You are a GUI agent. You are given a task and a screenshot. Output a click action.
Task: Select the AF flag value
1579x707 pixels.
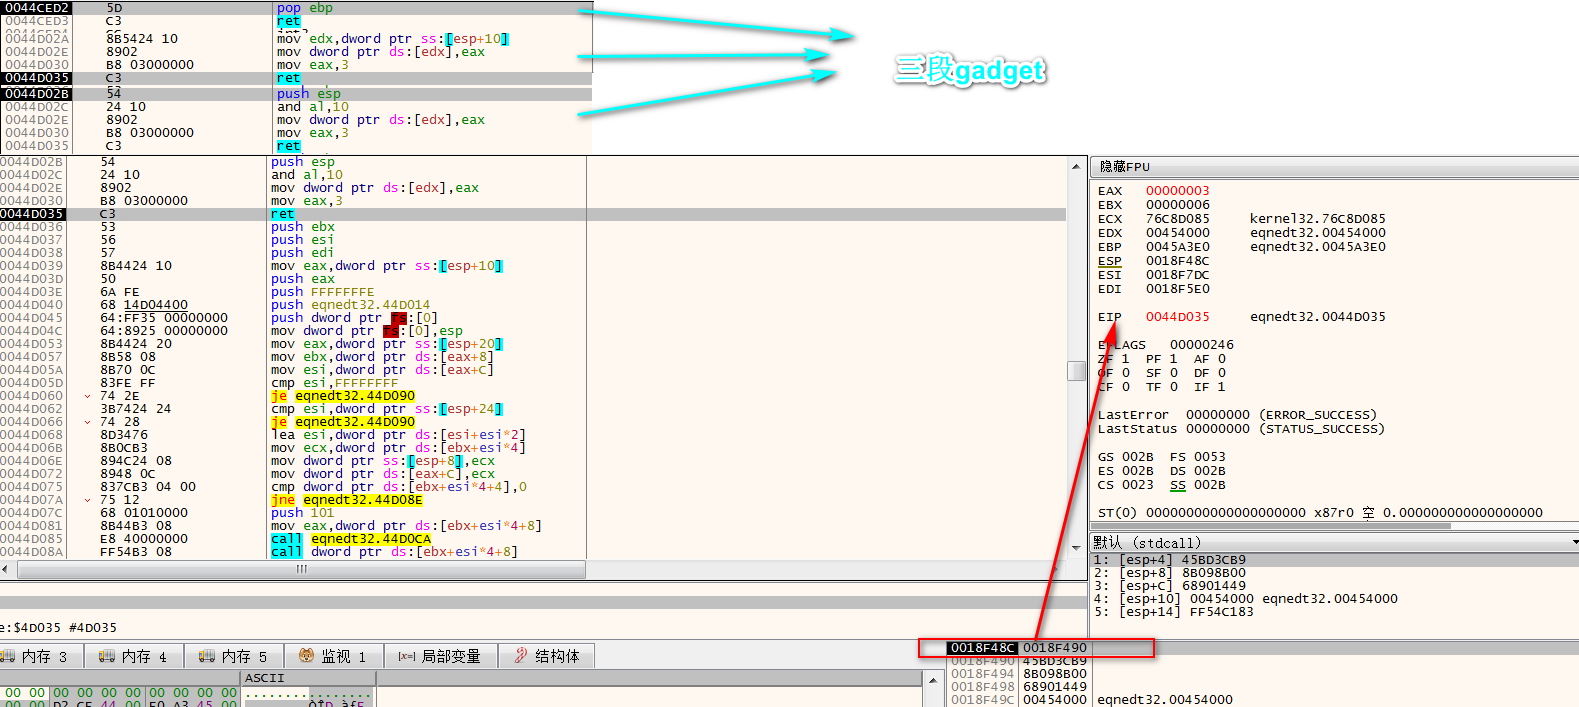(1221, 359)
